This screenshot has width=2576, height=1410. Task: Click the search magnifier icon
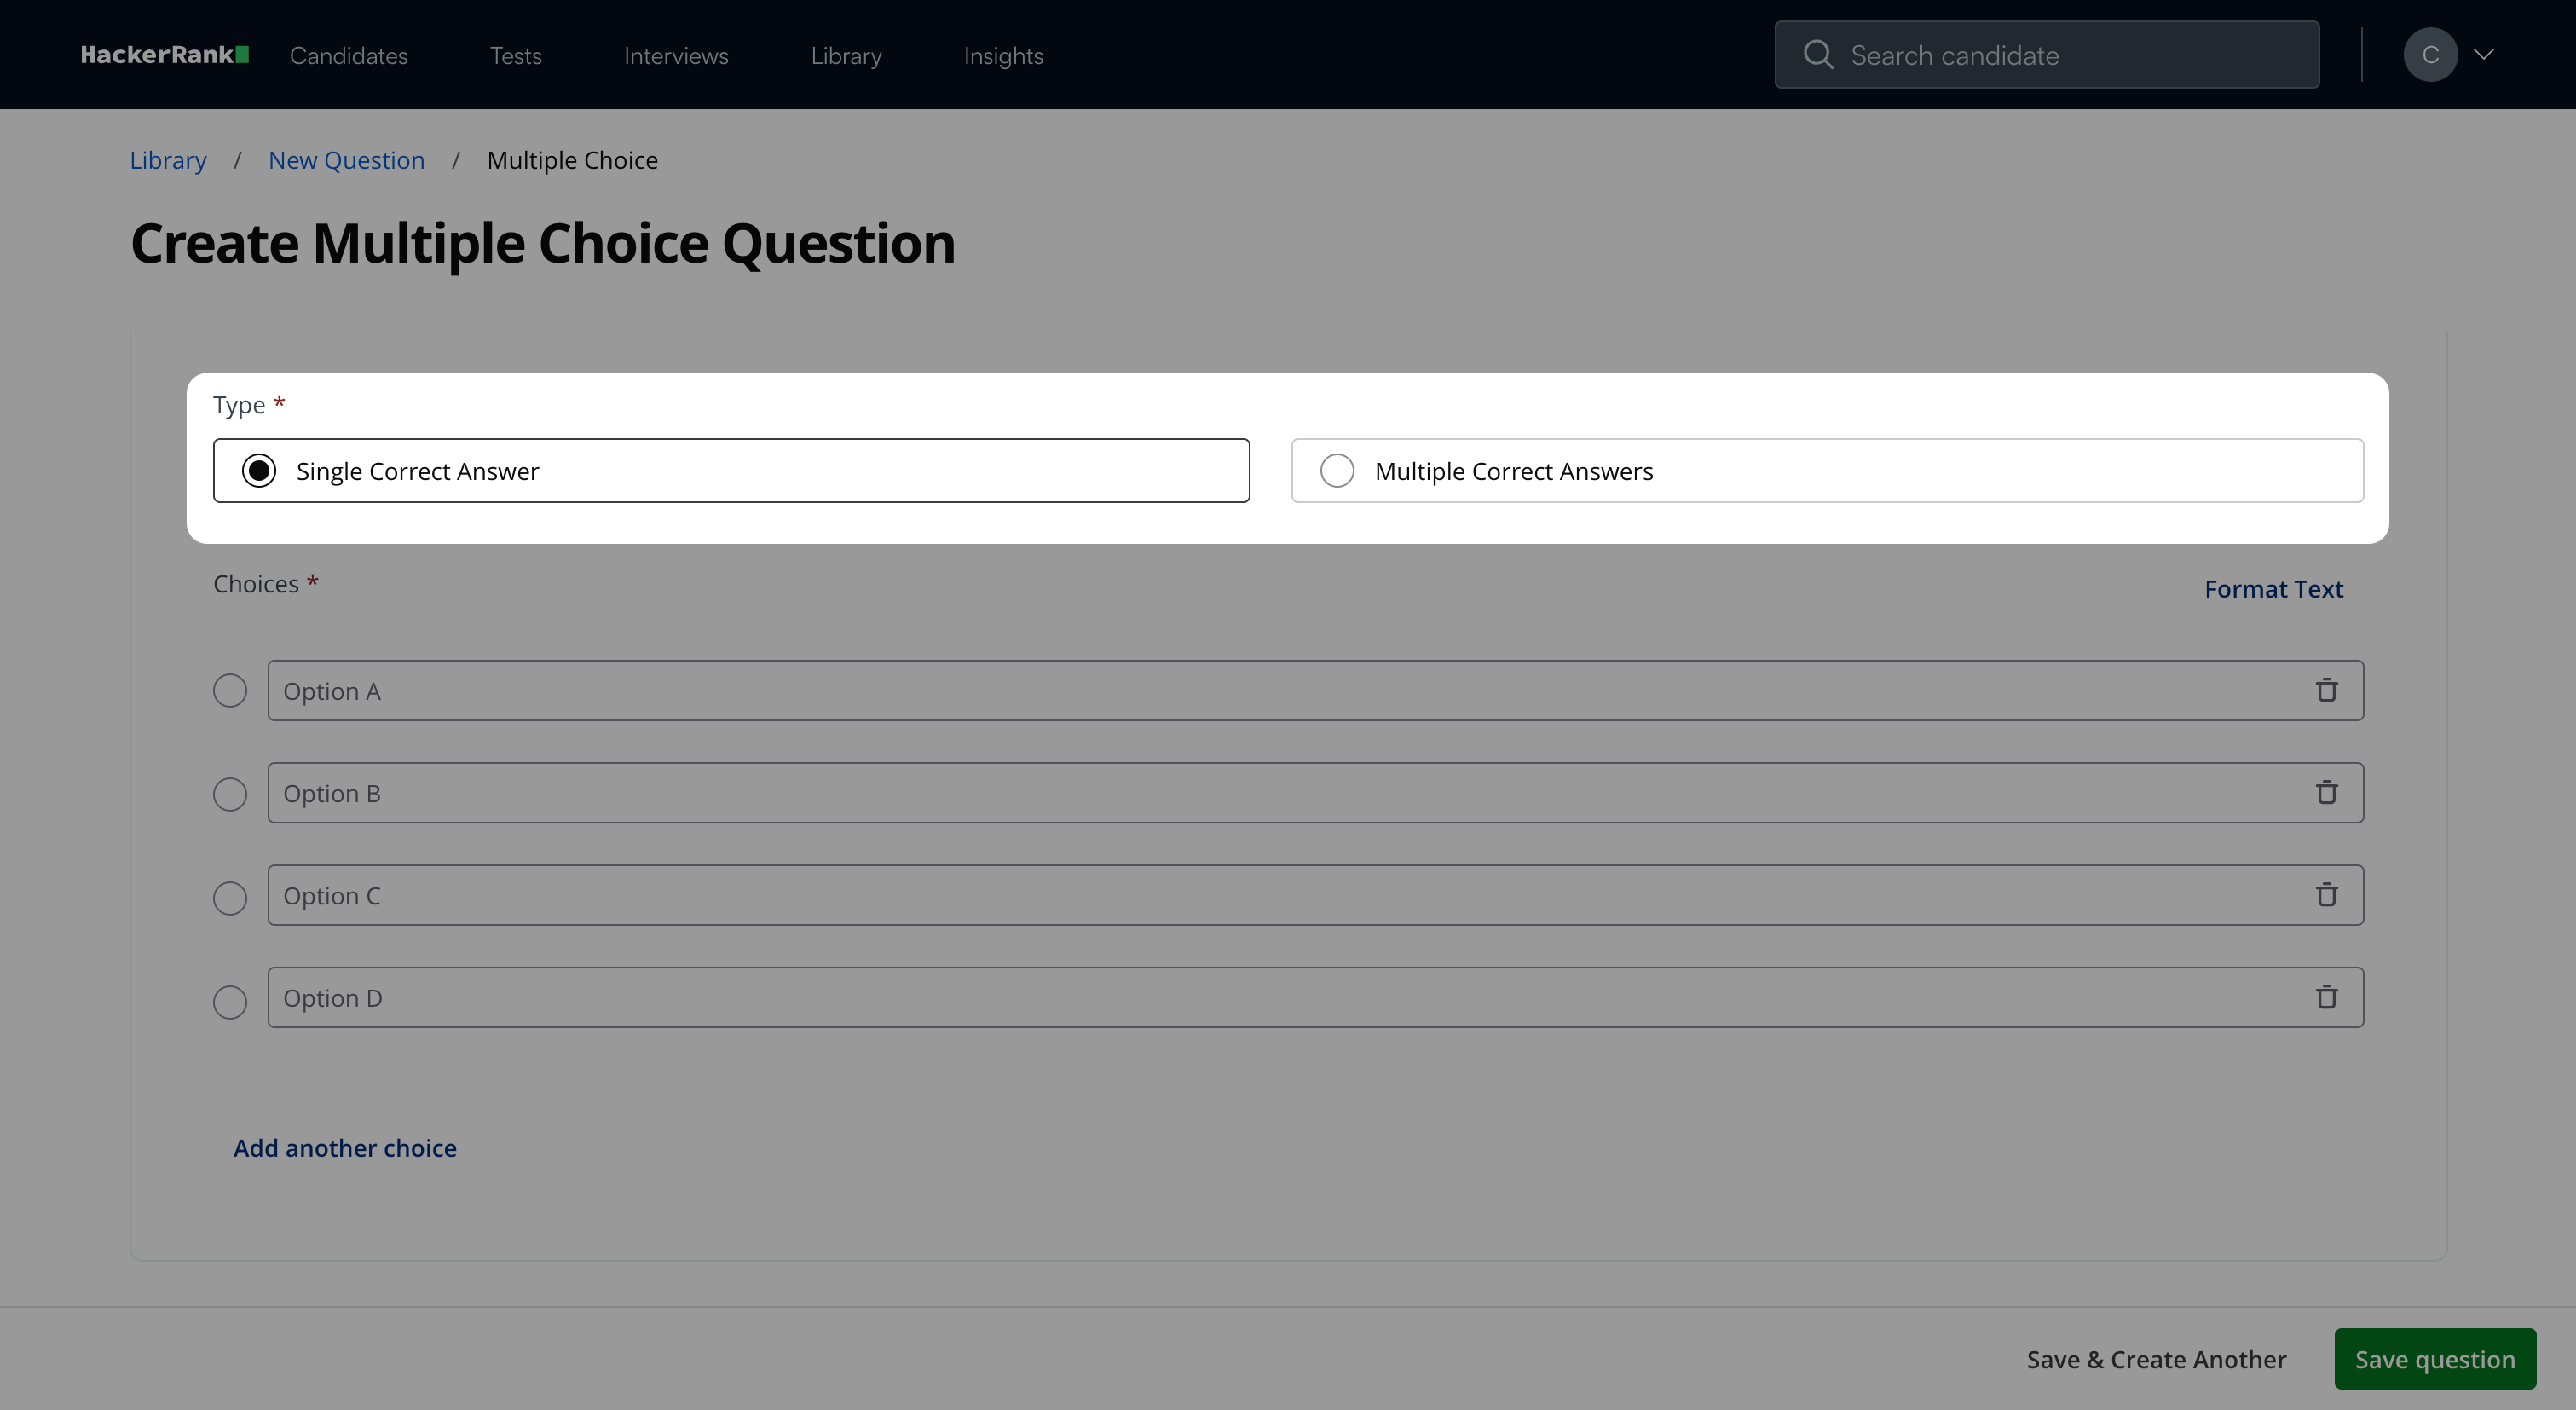pos(1817,55)
